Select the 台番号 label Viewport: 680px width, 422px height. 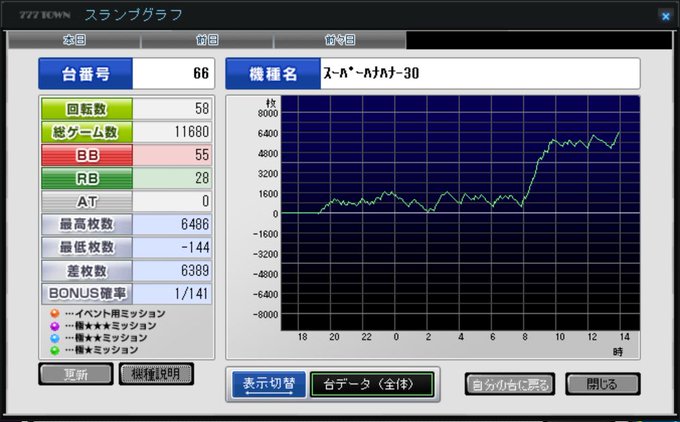click(85, 73)
